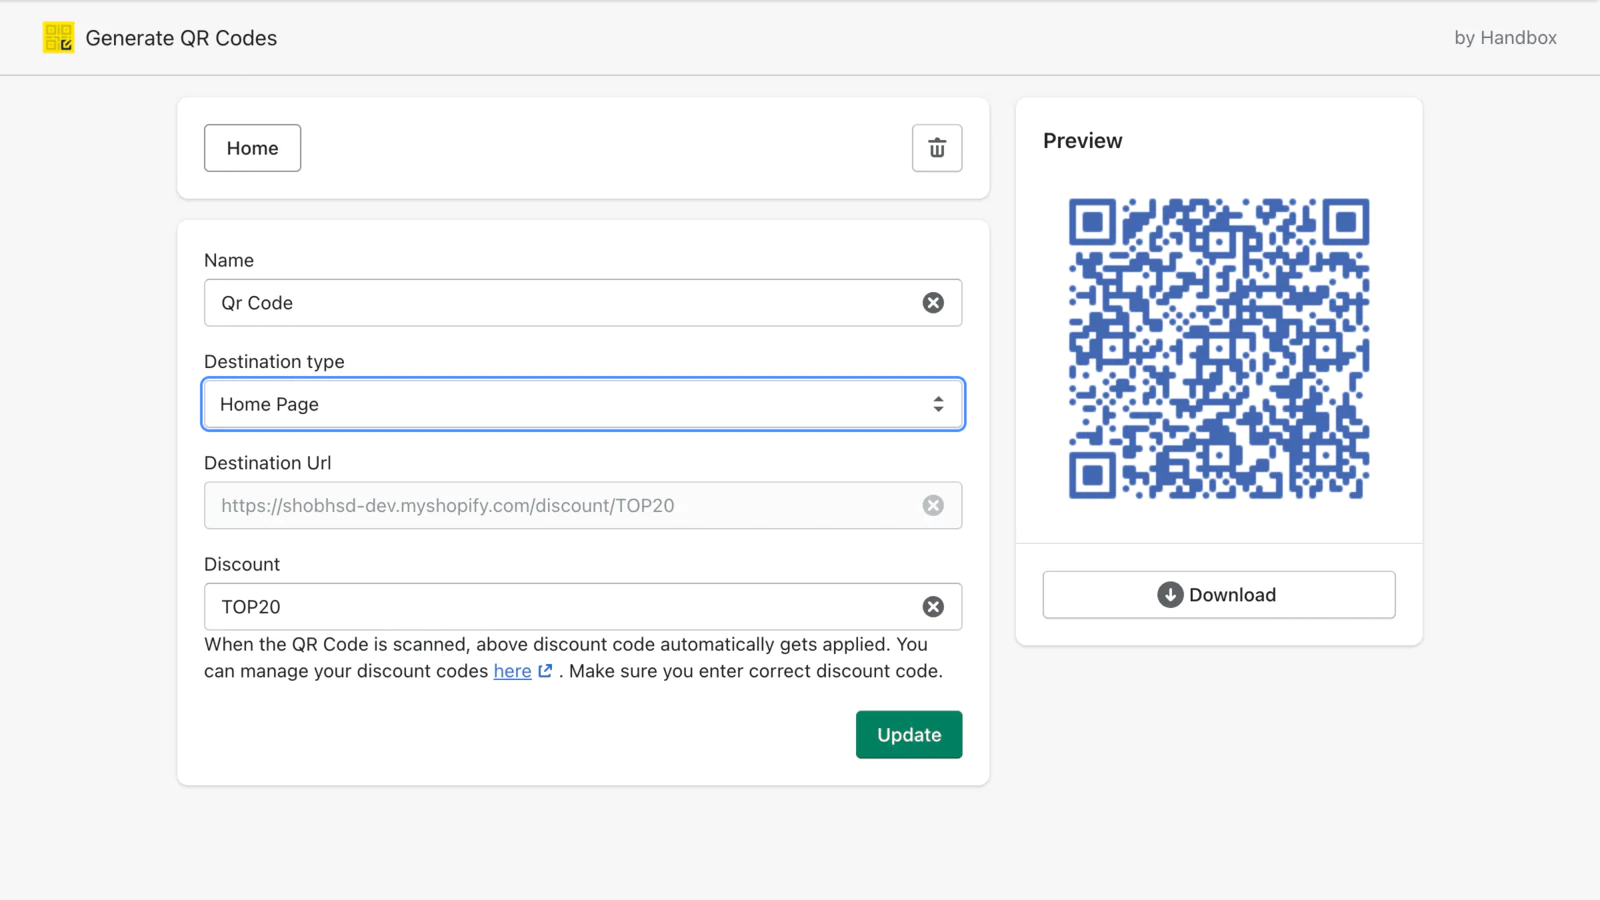
Task: Click the Destination Url input field
Action: point(583,506)
